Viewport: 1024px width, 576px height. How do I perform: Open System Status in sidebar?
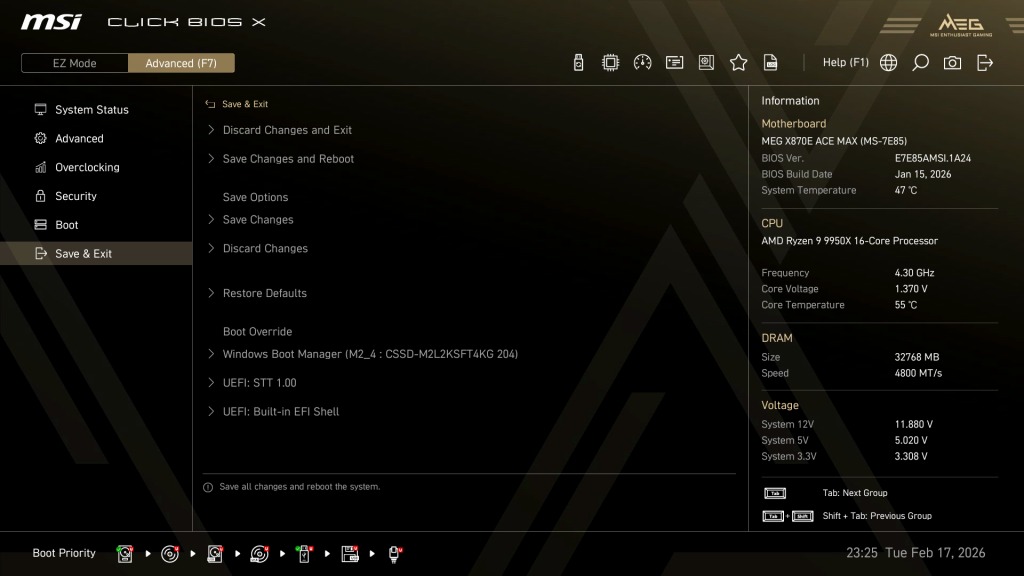96,110
